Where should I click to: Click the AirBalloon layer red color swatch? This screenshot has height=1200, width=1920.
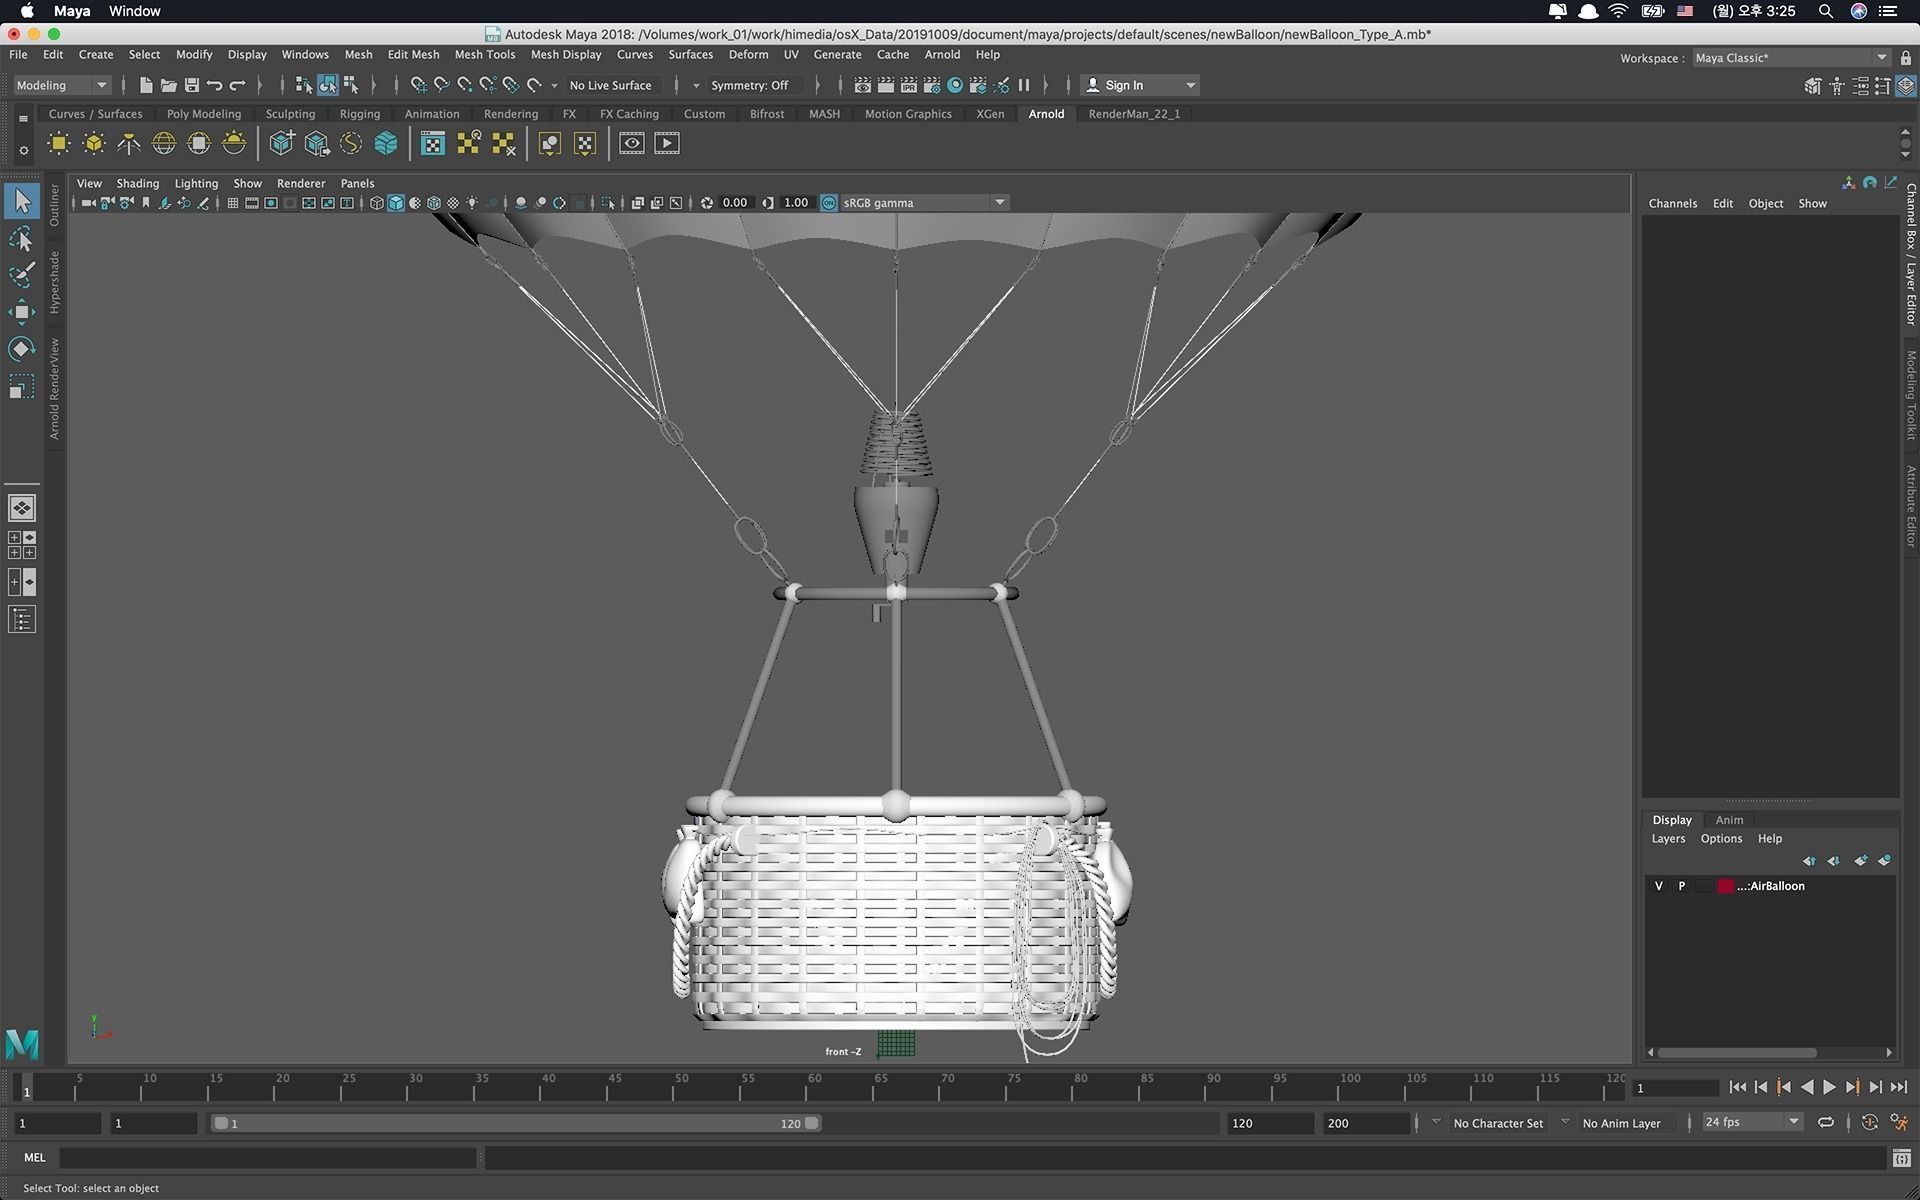(x=1725, y=886)
